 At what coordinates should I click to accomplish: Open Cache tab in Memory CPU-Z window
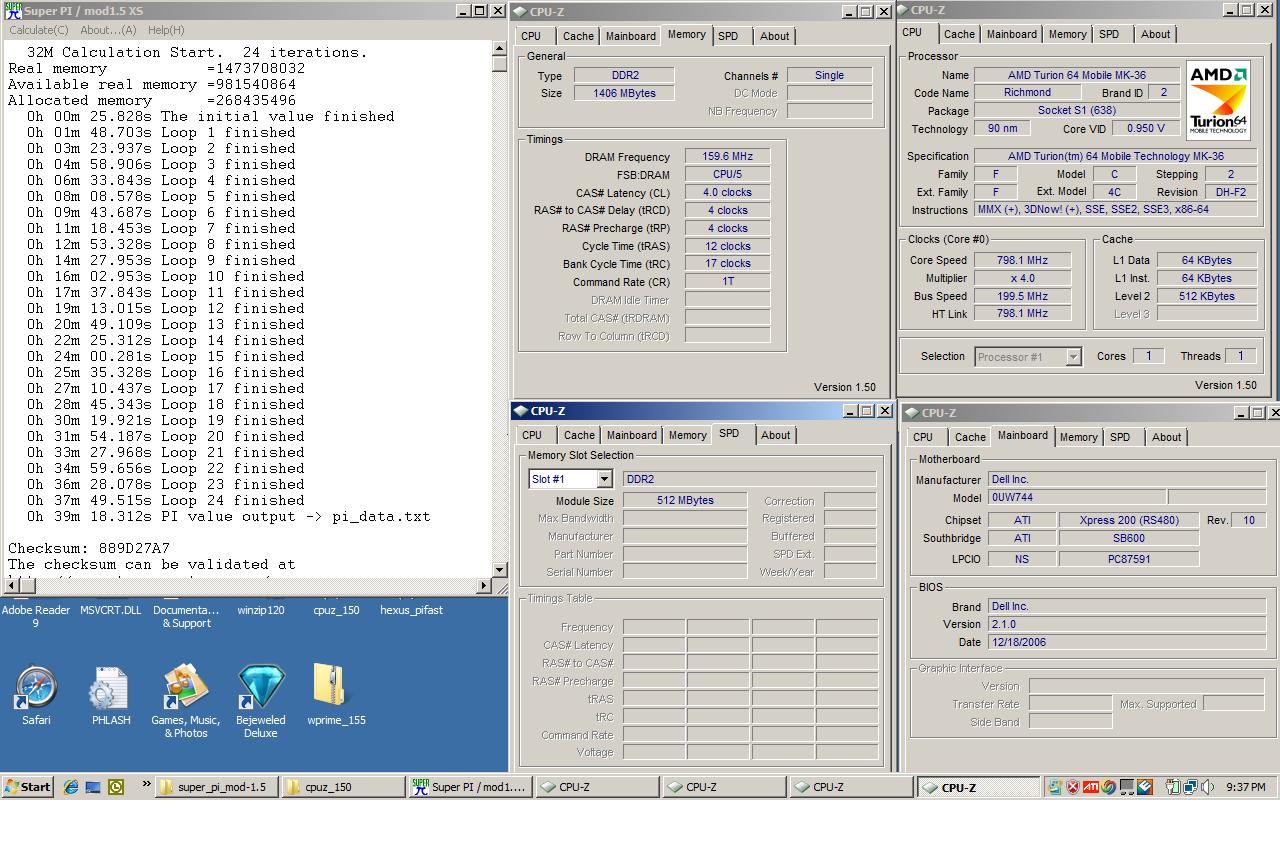click(578, 36)
